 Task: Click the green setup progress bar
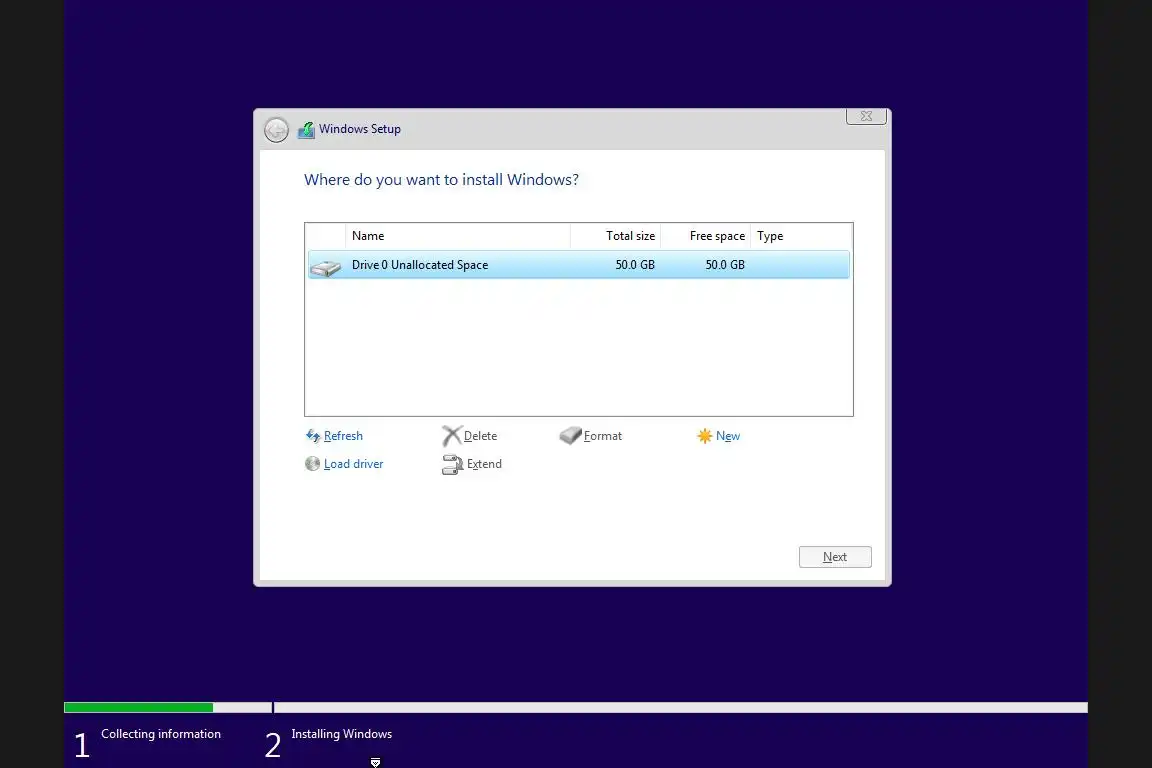[139, 708]
